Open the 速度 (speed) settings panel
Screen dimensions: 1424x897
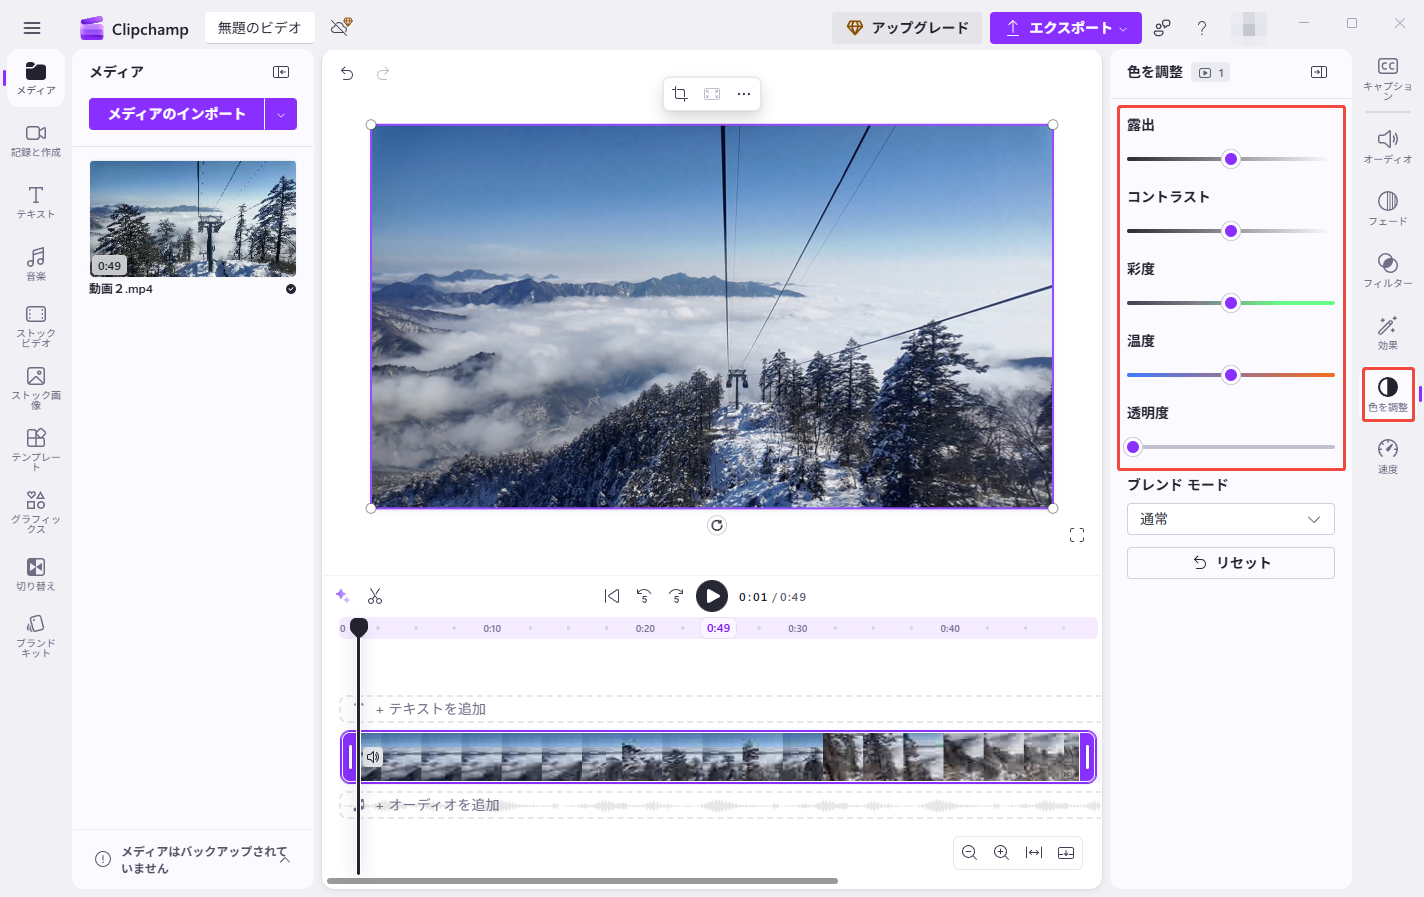(1387, 455)
